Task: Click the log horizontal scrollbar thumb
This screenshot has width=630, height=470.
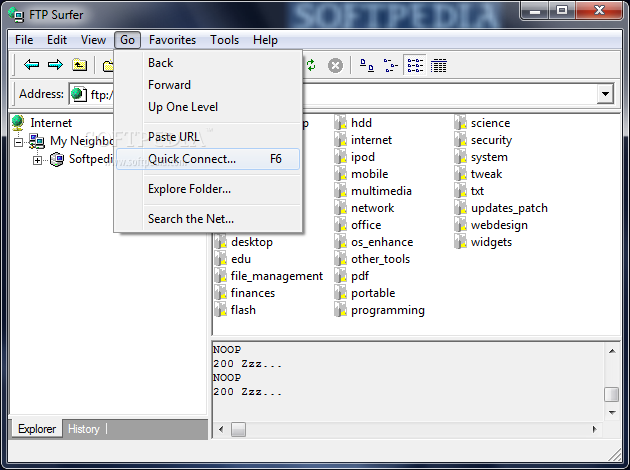Action: tap(238, 429)
